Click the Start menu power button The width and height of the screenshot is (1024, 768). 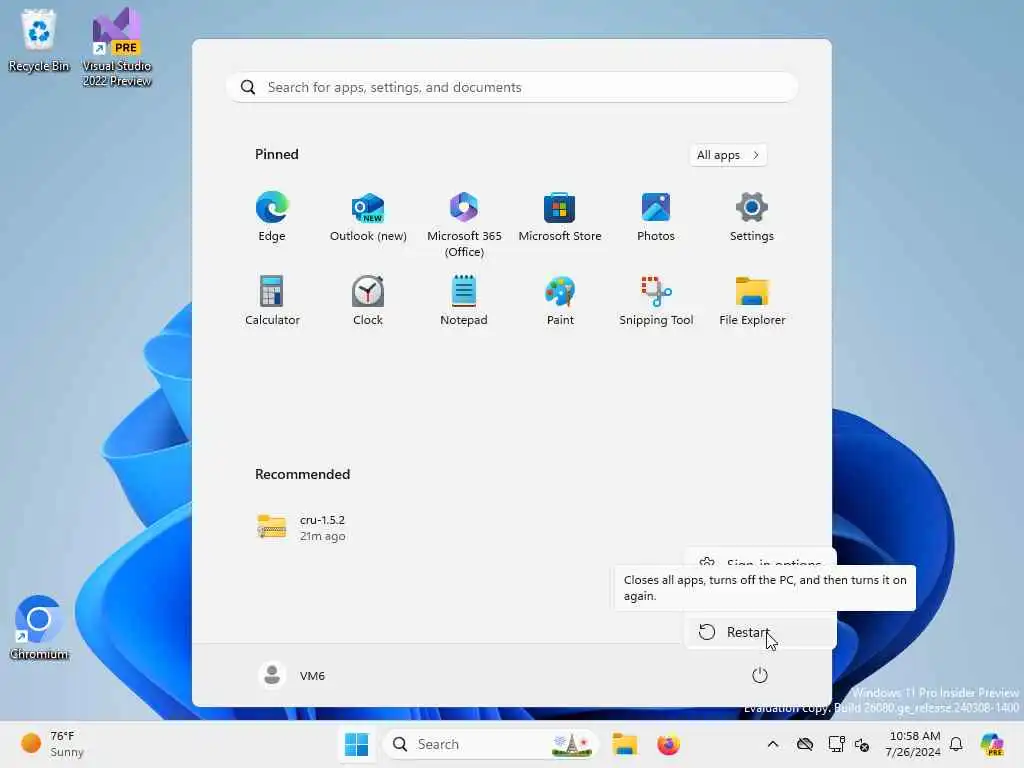pos(760,675)
